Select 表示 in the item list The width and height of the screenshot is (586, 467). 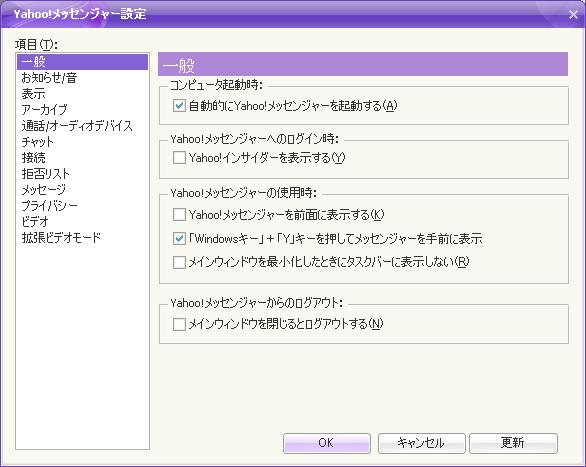[82, 94]
